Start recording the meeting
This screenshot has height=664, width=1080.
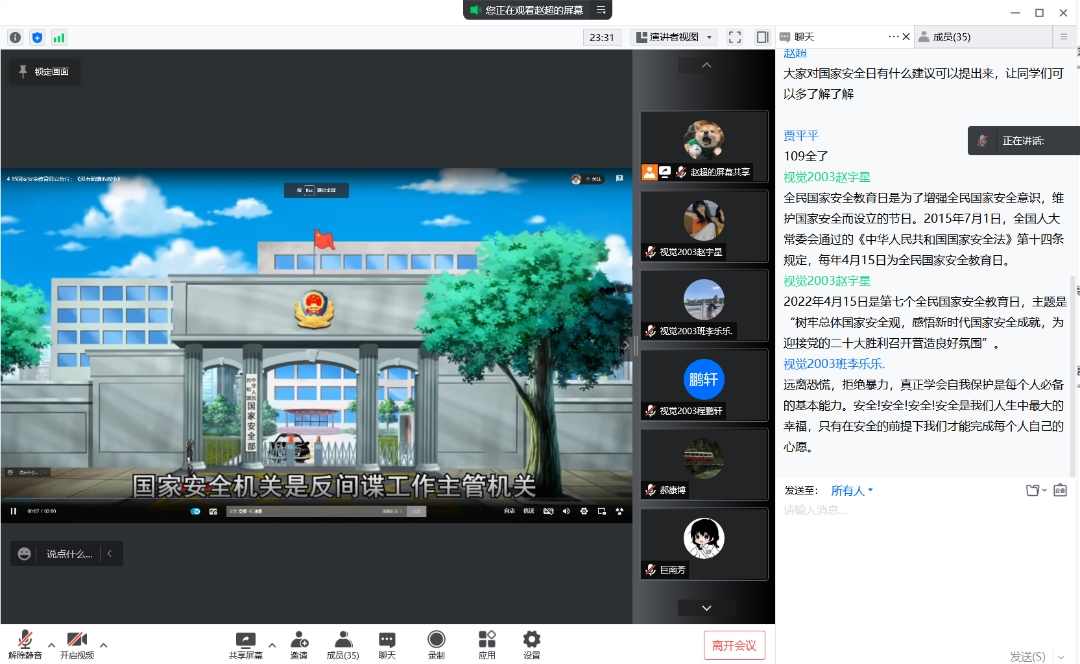[436, 645]
